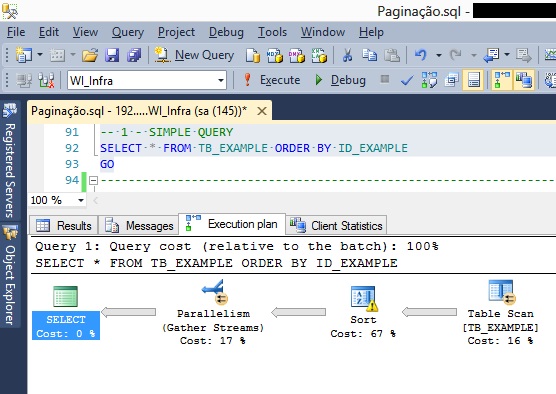Click the Change Connection icon
556x394 pixels.
pyautogui.click(x=46, y=80)
